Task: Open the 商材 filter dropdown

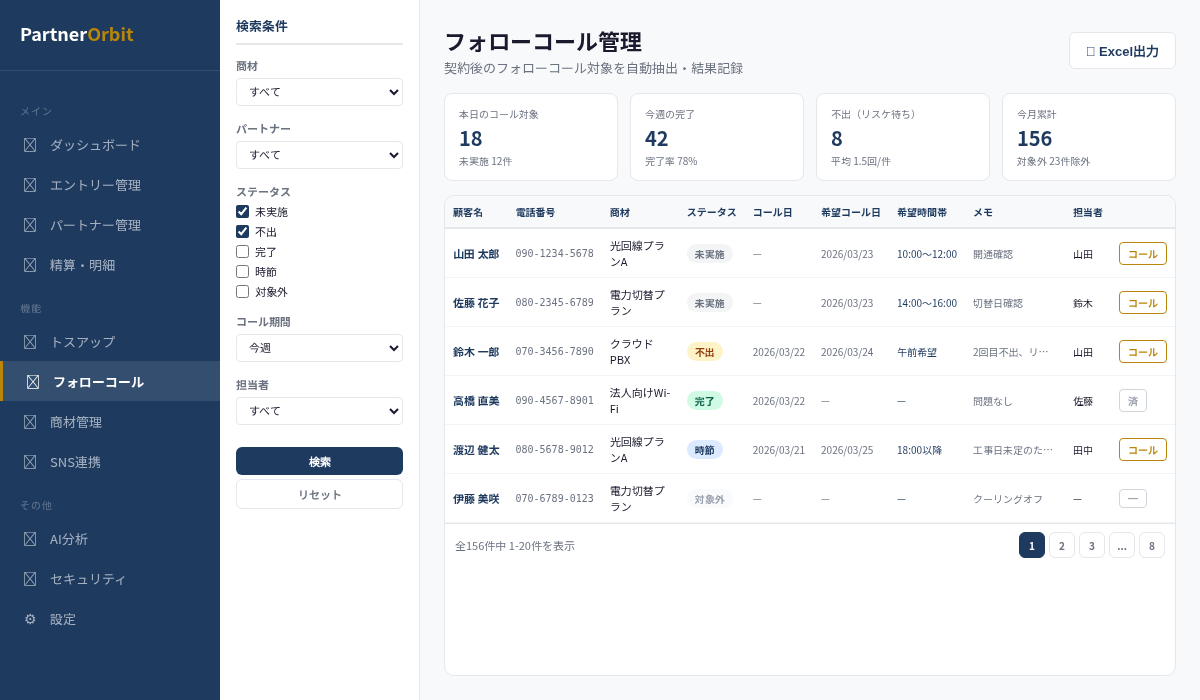Action: point(319,92)
